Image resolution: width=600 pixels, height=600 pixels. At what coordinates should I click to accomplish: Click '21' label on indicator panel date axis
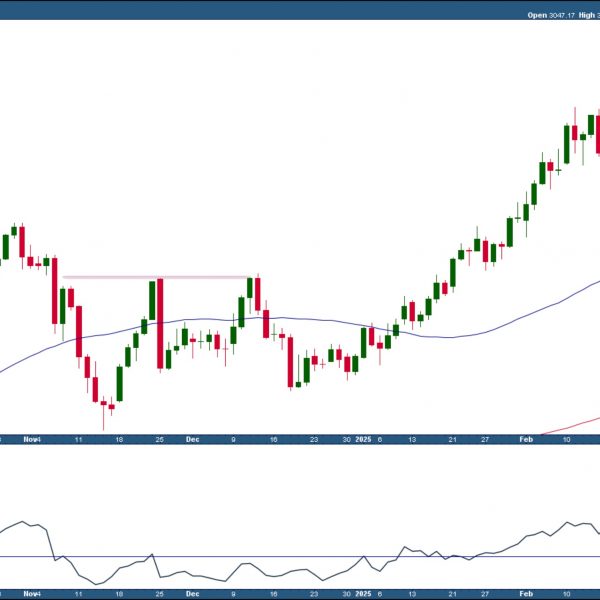click(x=452, y=594)
